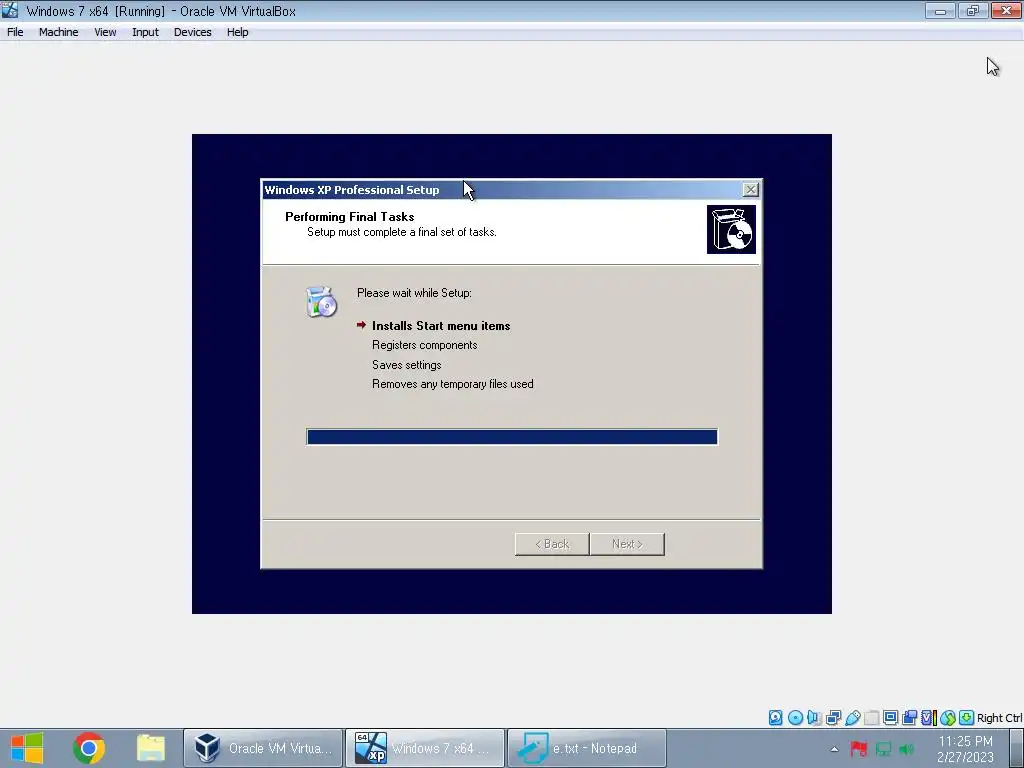Open the Machine menu
The height and width of the screenshot is (768, 1024).
[58, 32]
